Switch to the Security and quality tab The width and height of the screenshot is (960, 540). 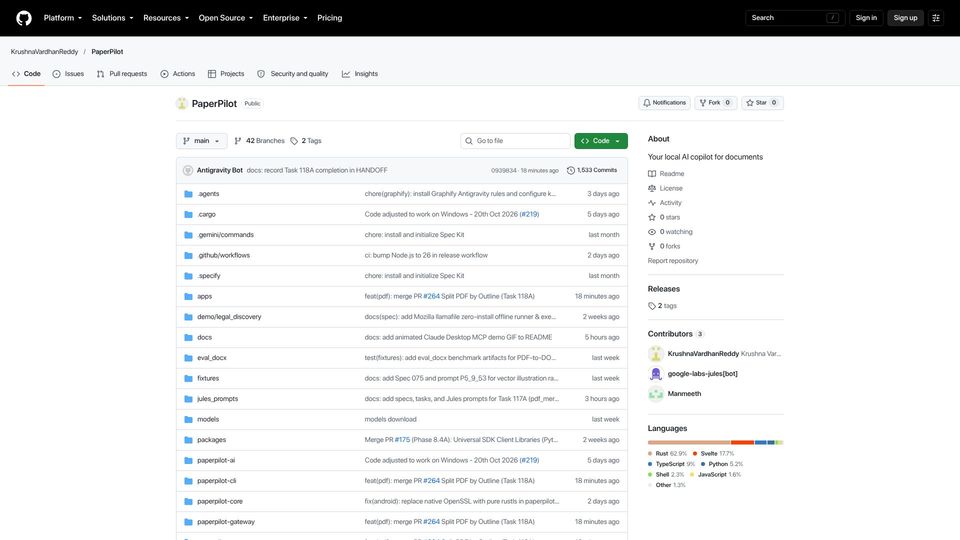point(293,73)
